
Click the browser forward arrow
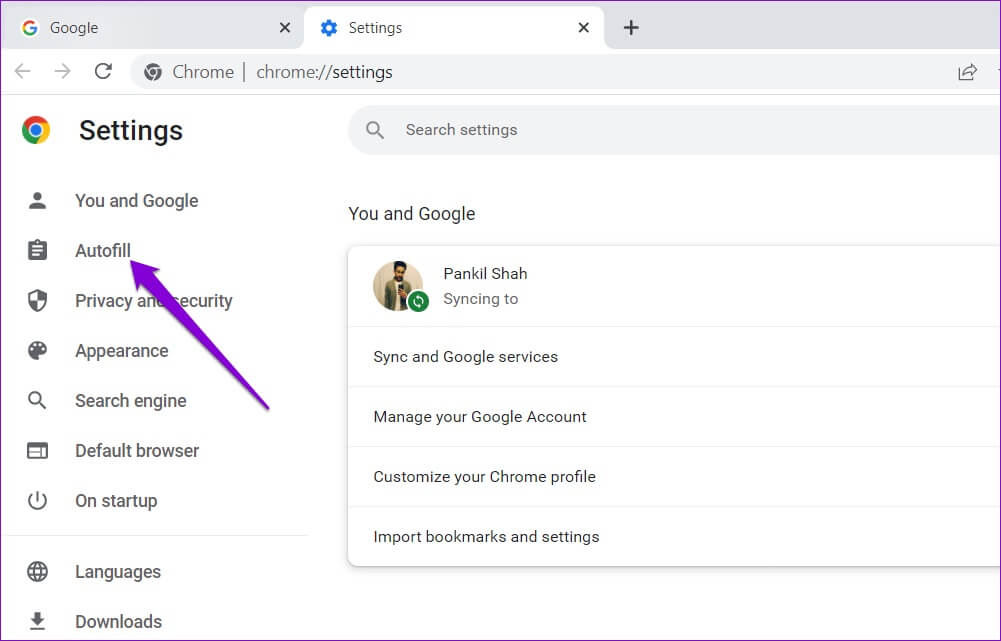point(63,71)
